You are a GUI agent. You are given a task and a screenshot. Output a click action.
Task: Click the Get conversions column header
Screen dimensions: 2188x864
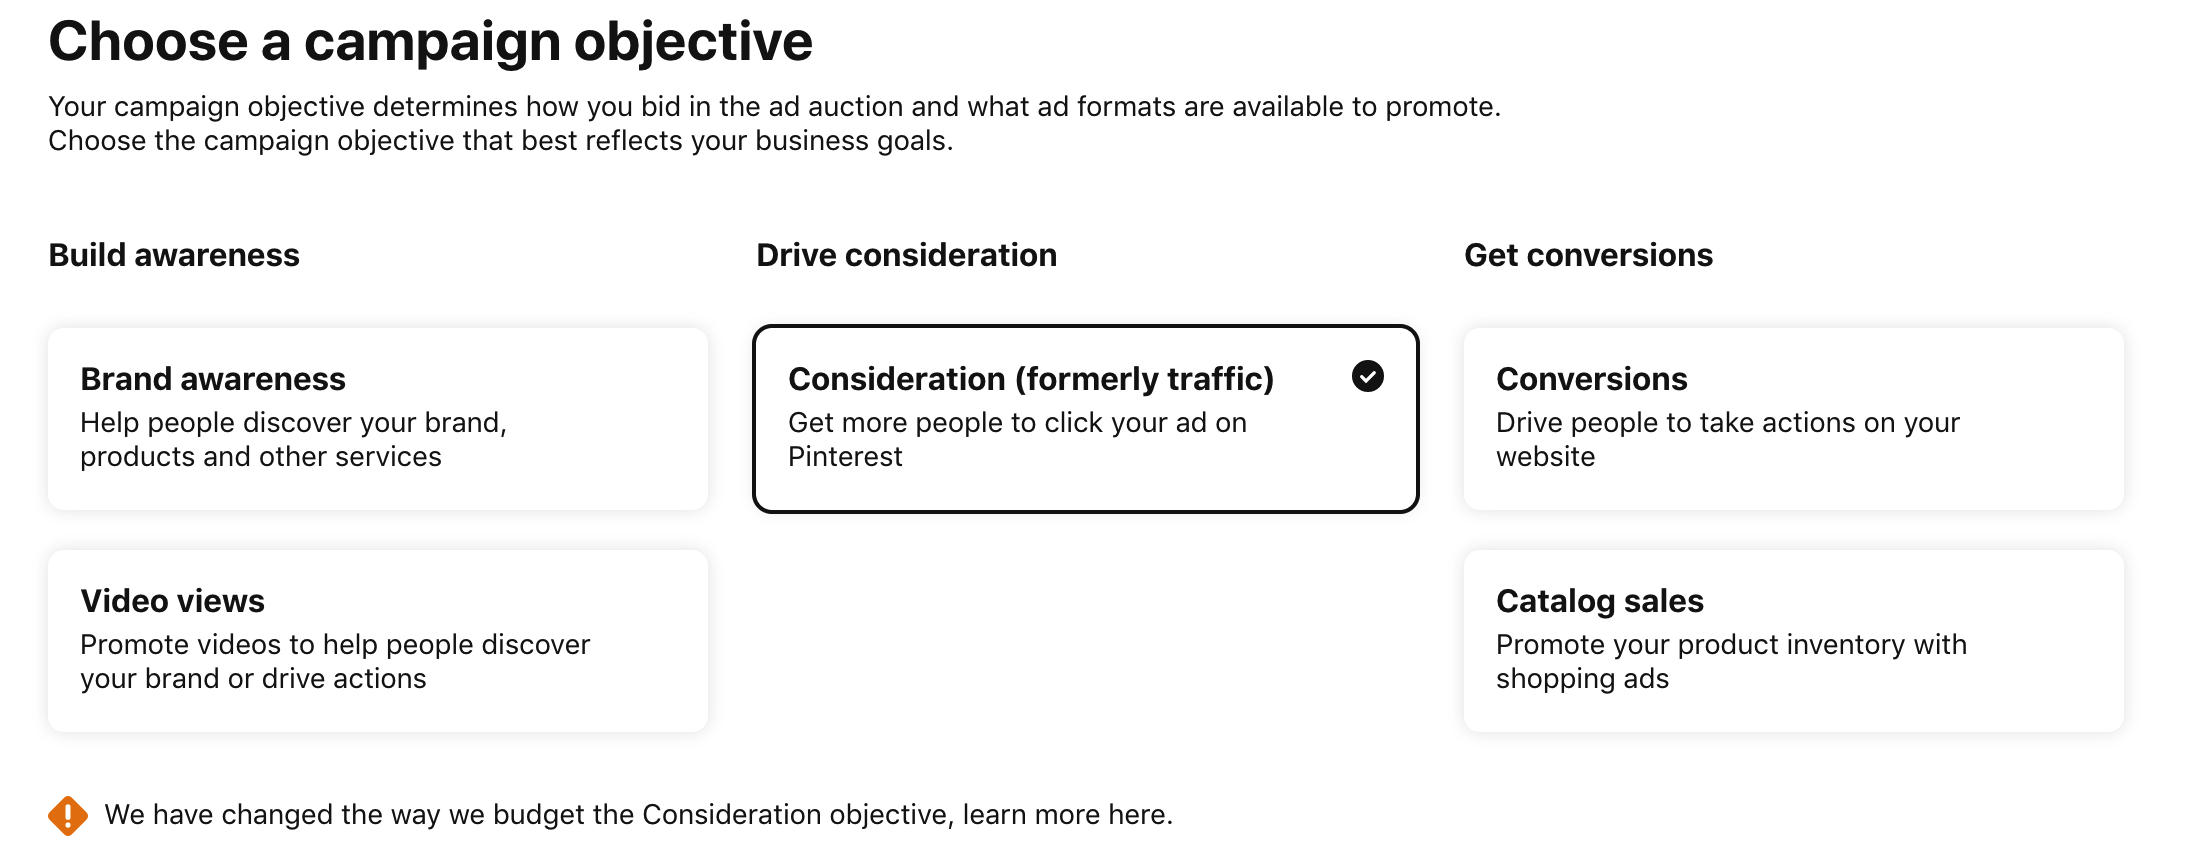[1588, 255]
